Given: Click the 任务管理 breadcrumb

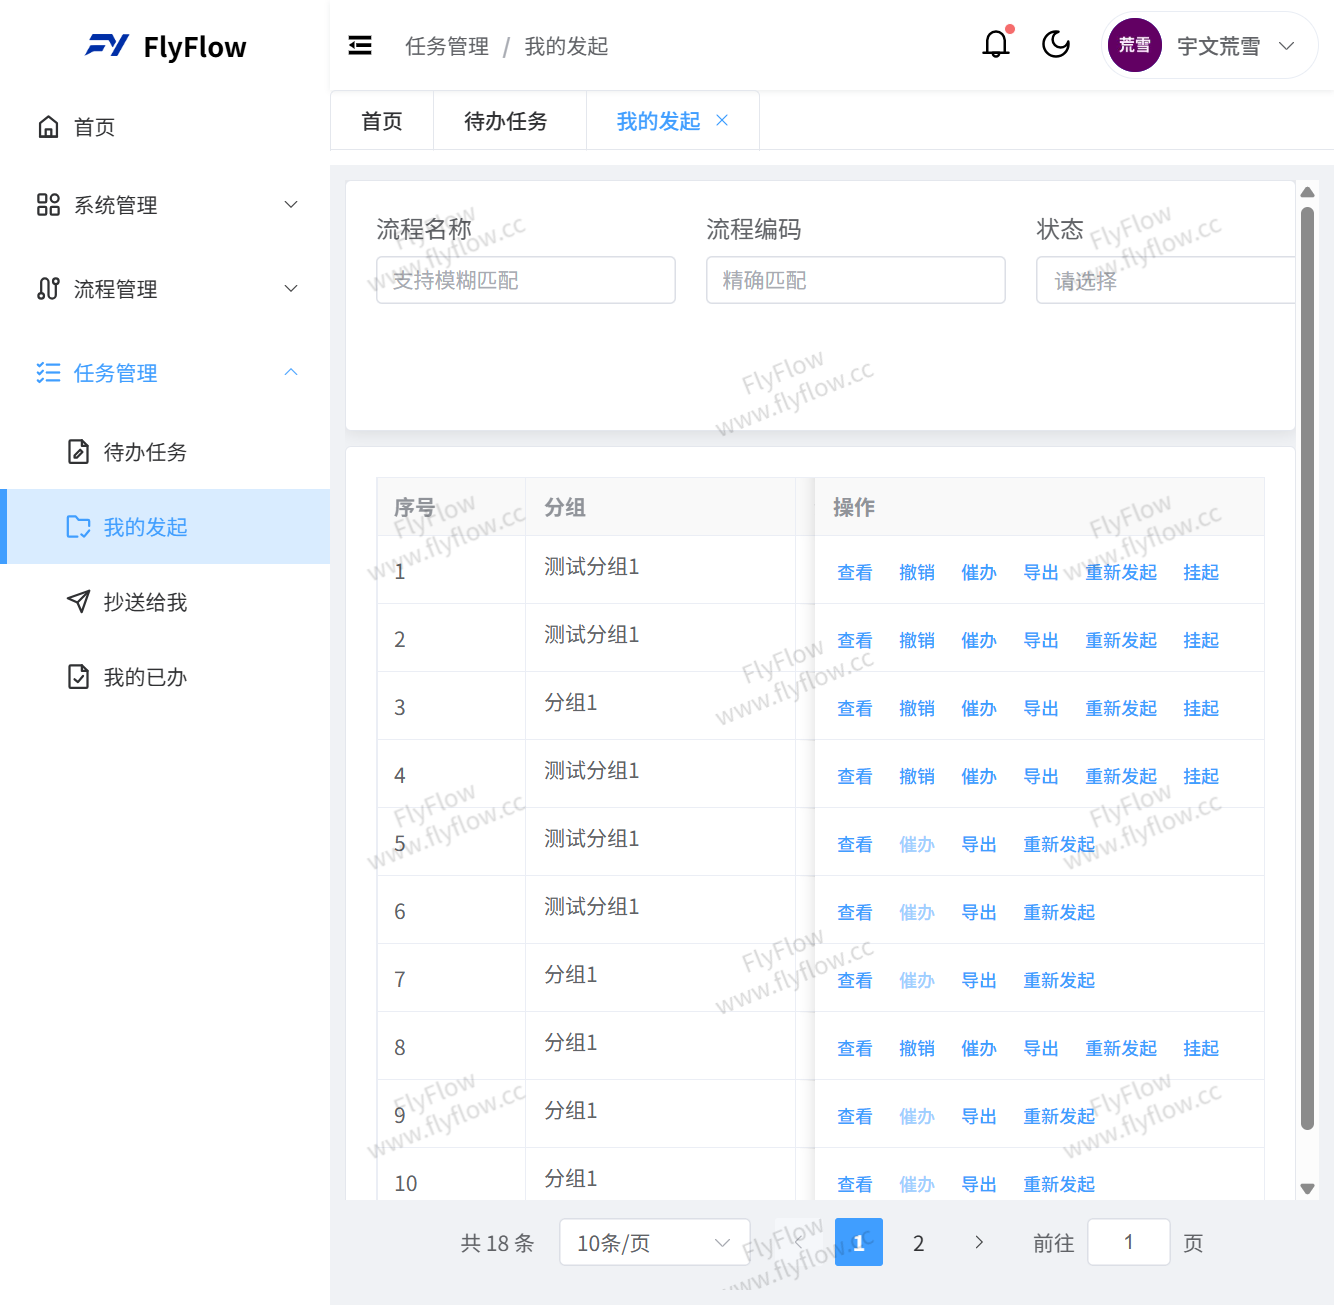Looking at the screenshot, I should point(447,46).
